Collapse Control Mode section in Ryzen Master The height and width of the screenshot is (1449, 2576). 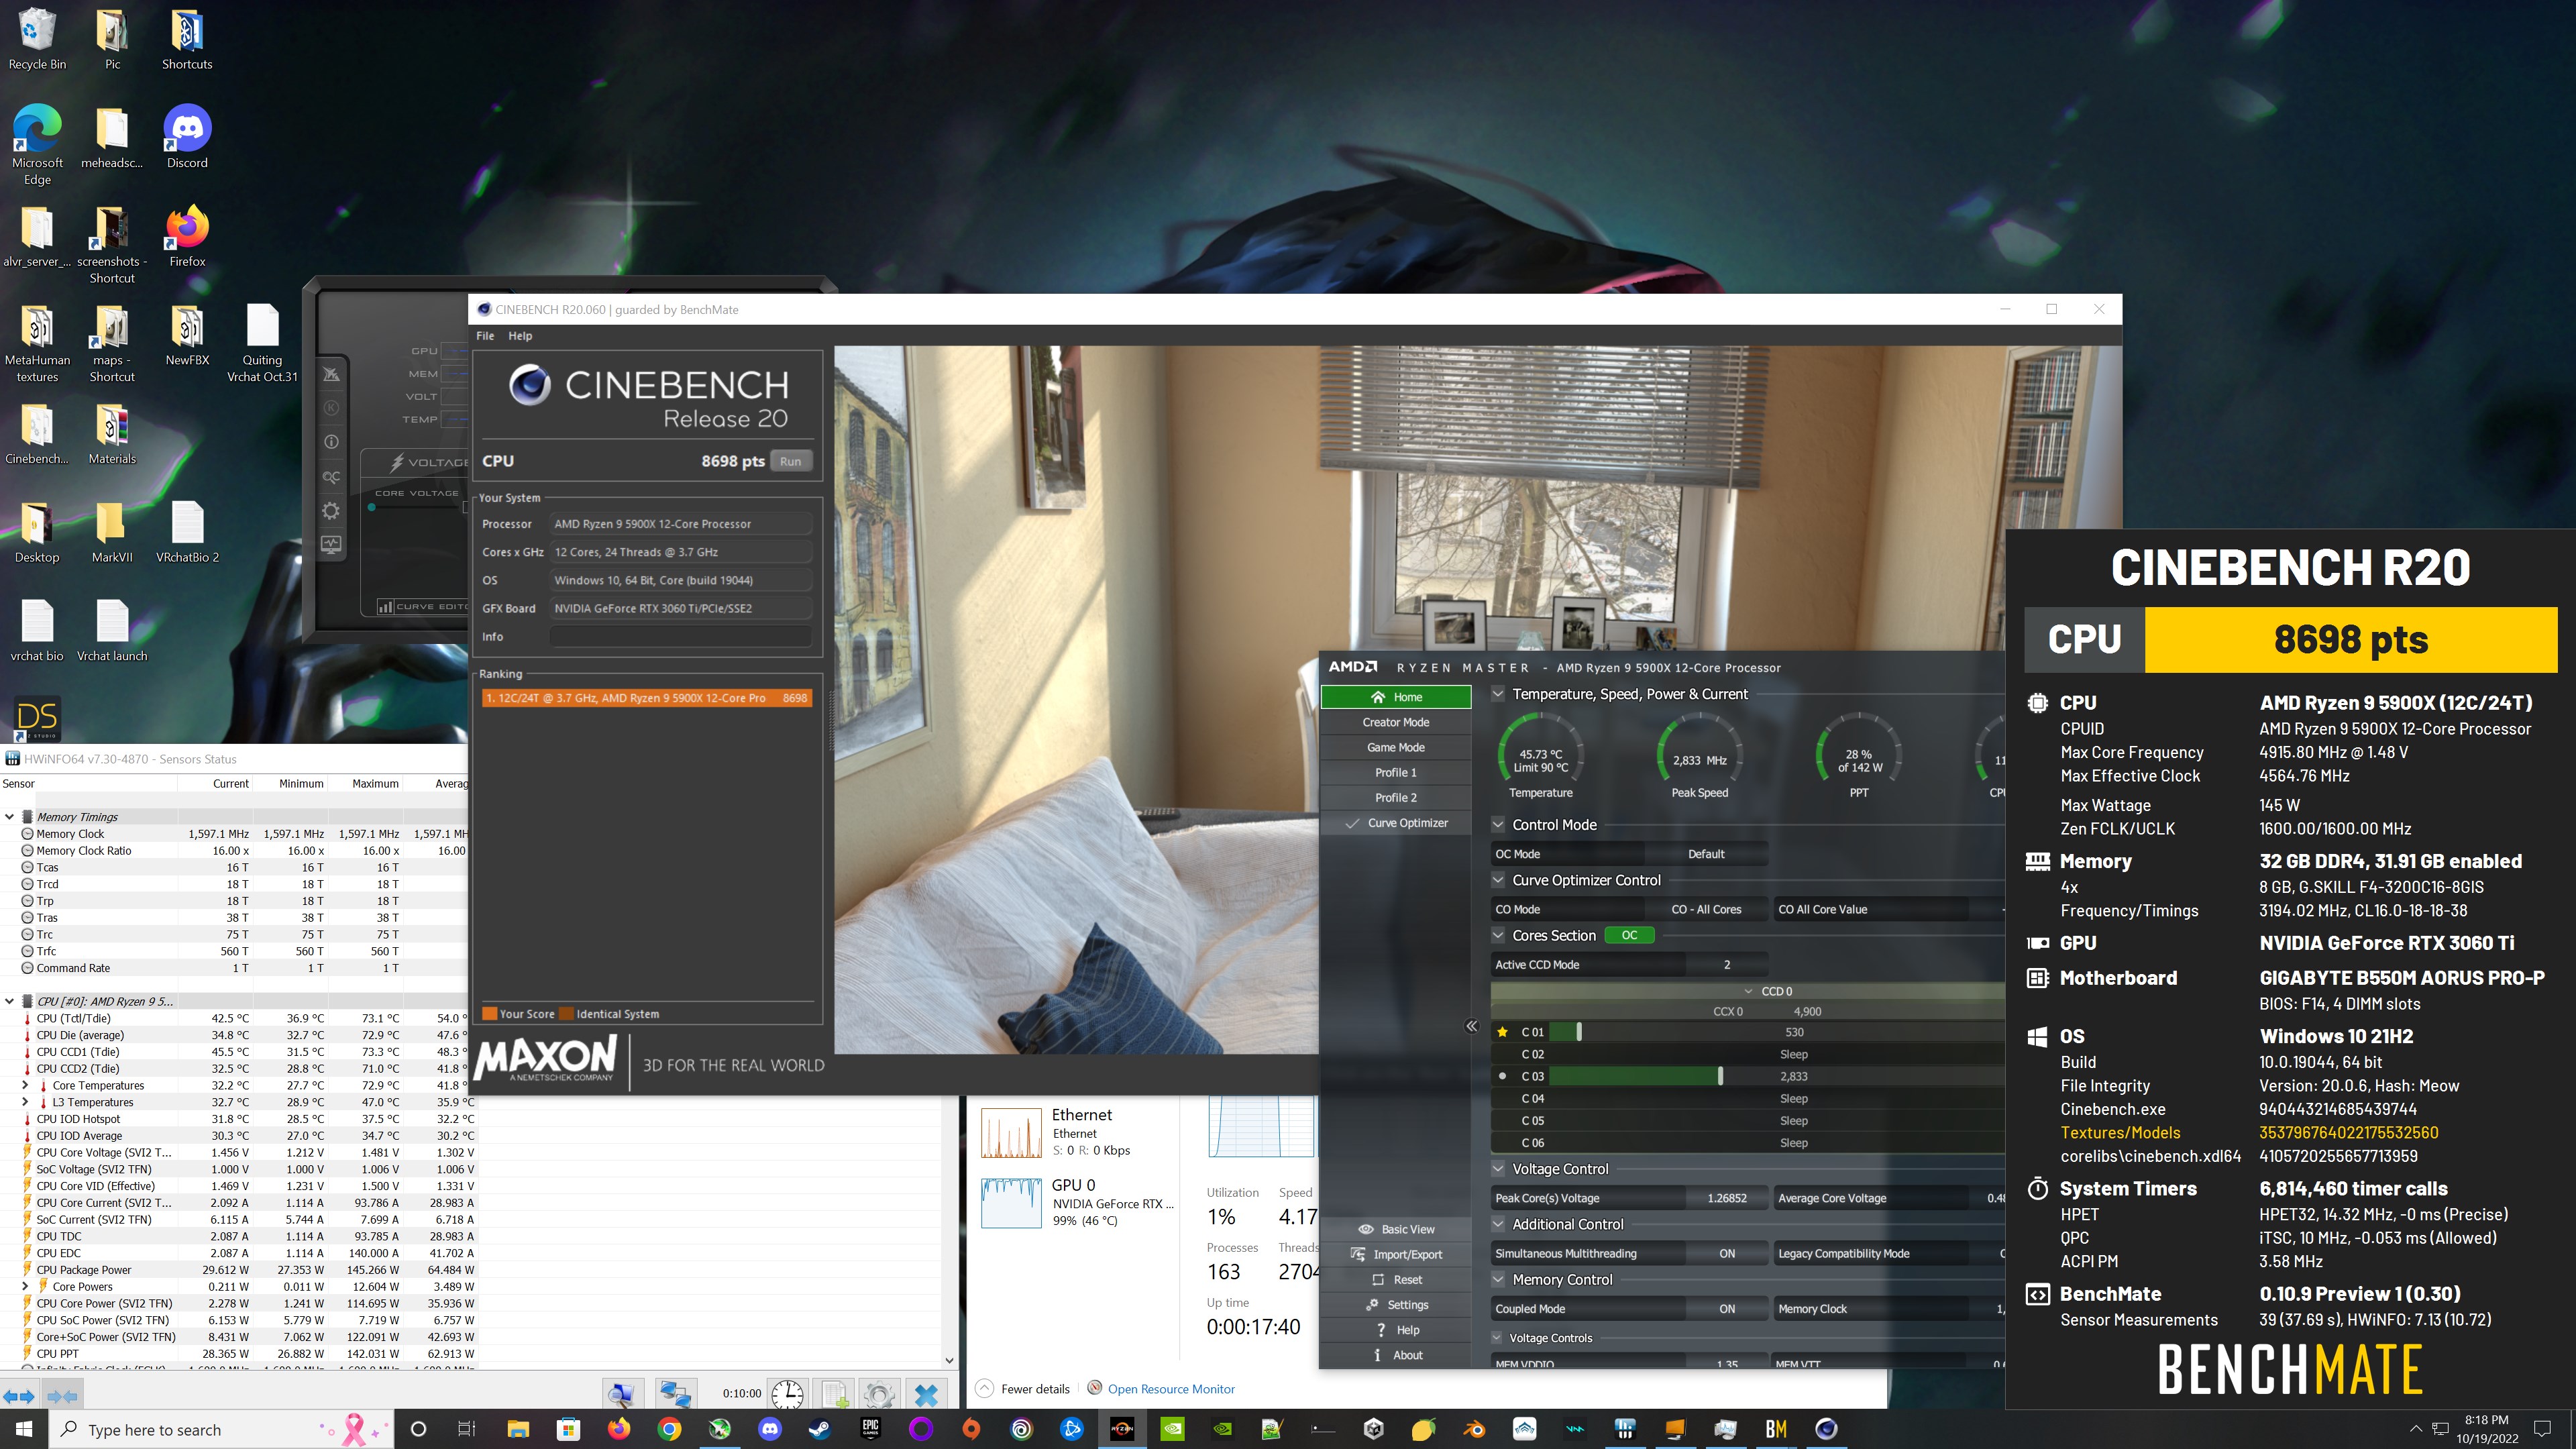pos(1498,824)
